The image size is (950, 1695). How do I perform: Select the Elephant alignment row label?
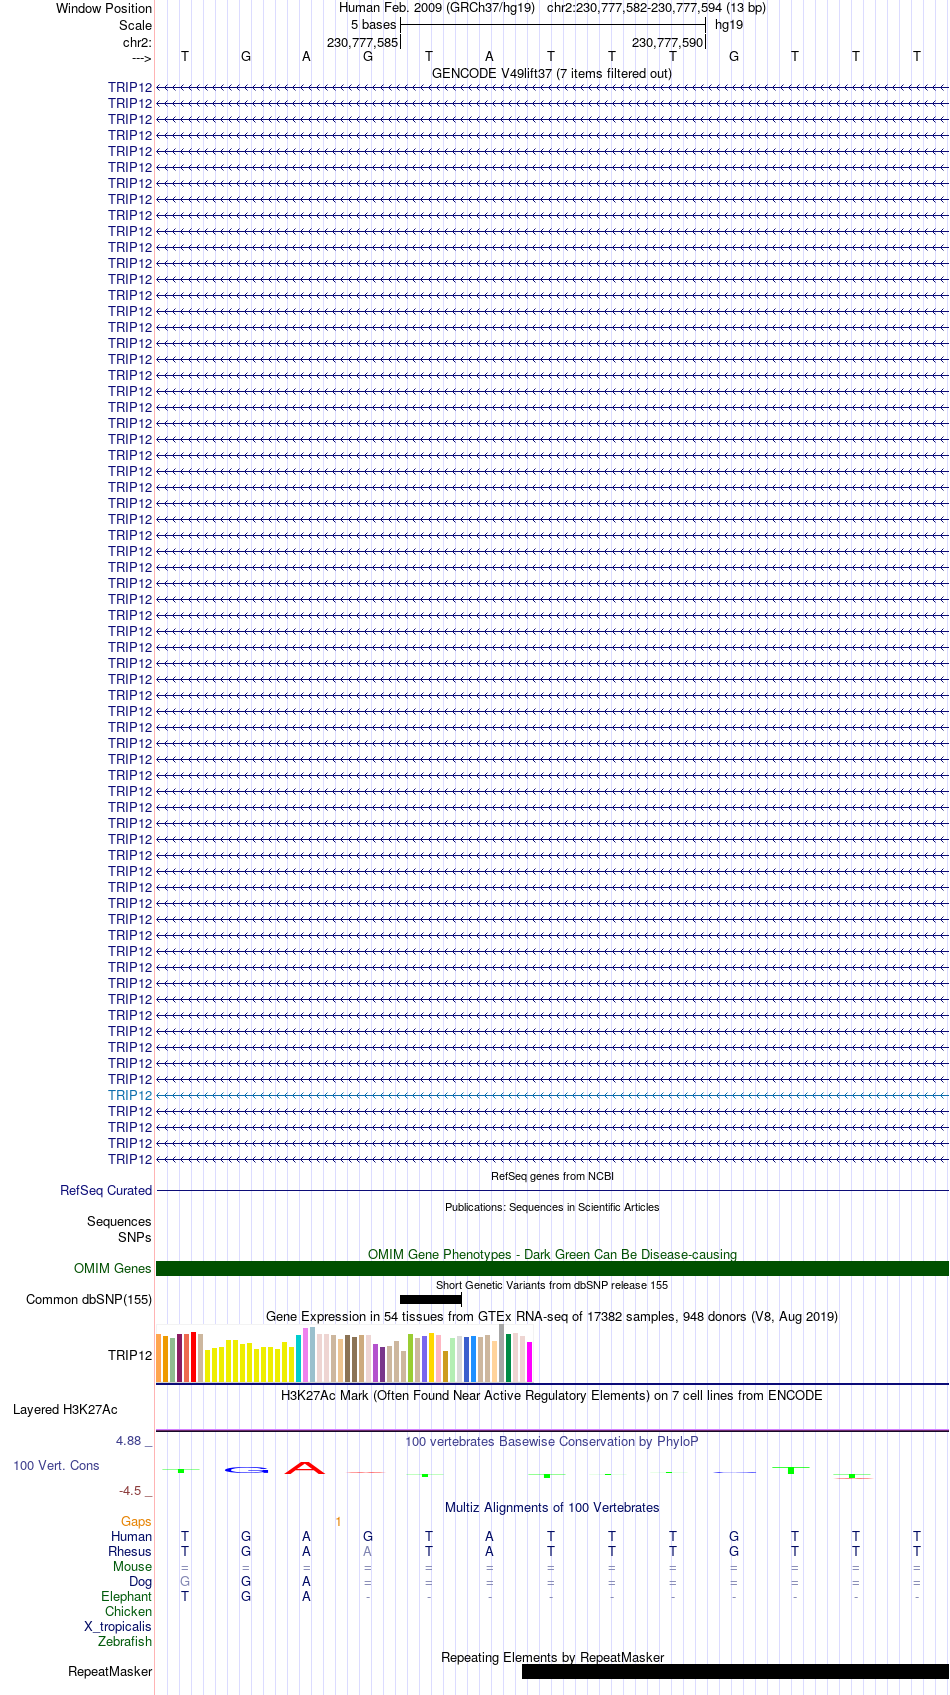(127, 1596)
